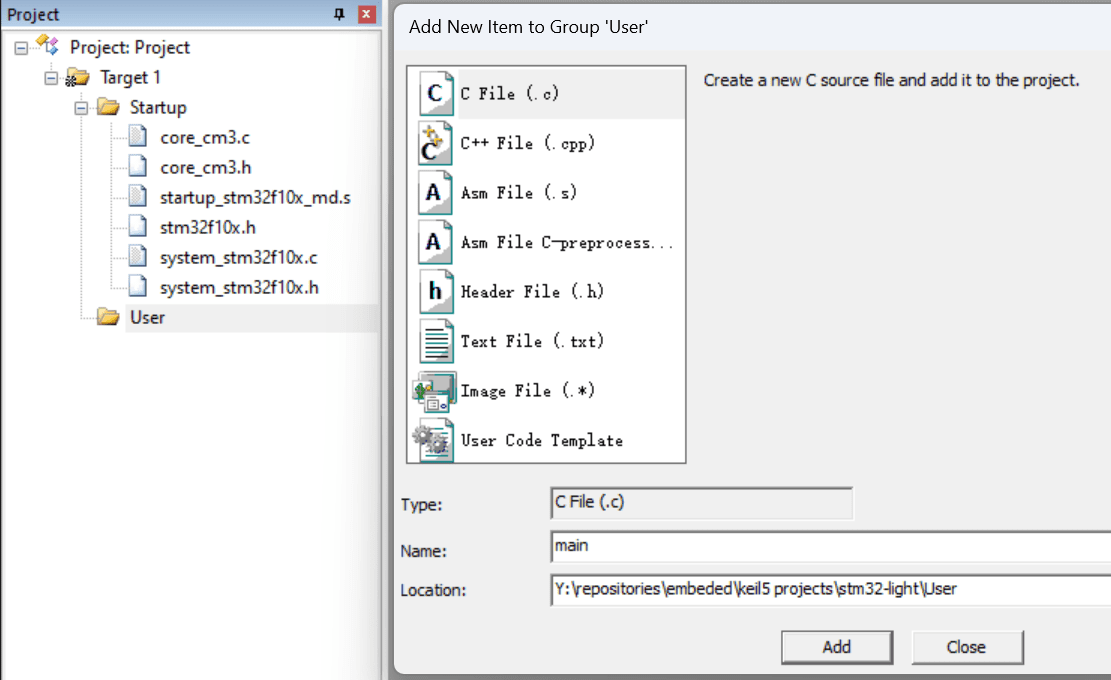Click the Type field showing C File

pyautogui.click(x=701, y=503)
